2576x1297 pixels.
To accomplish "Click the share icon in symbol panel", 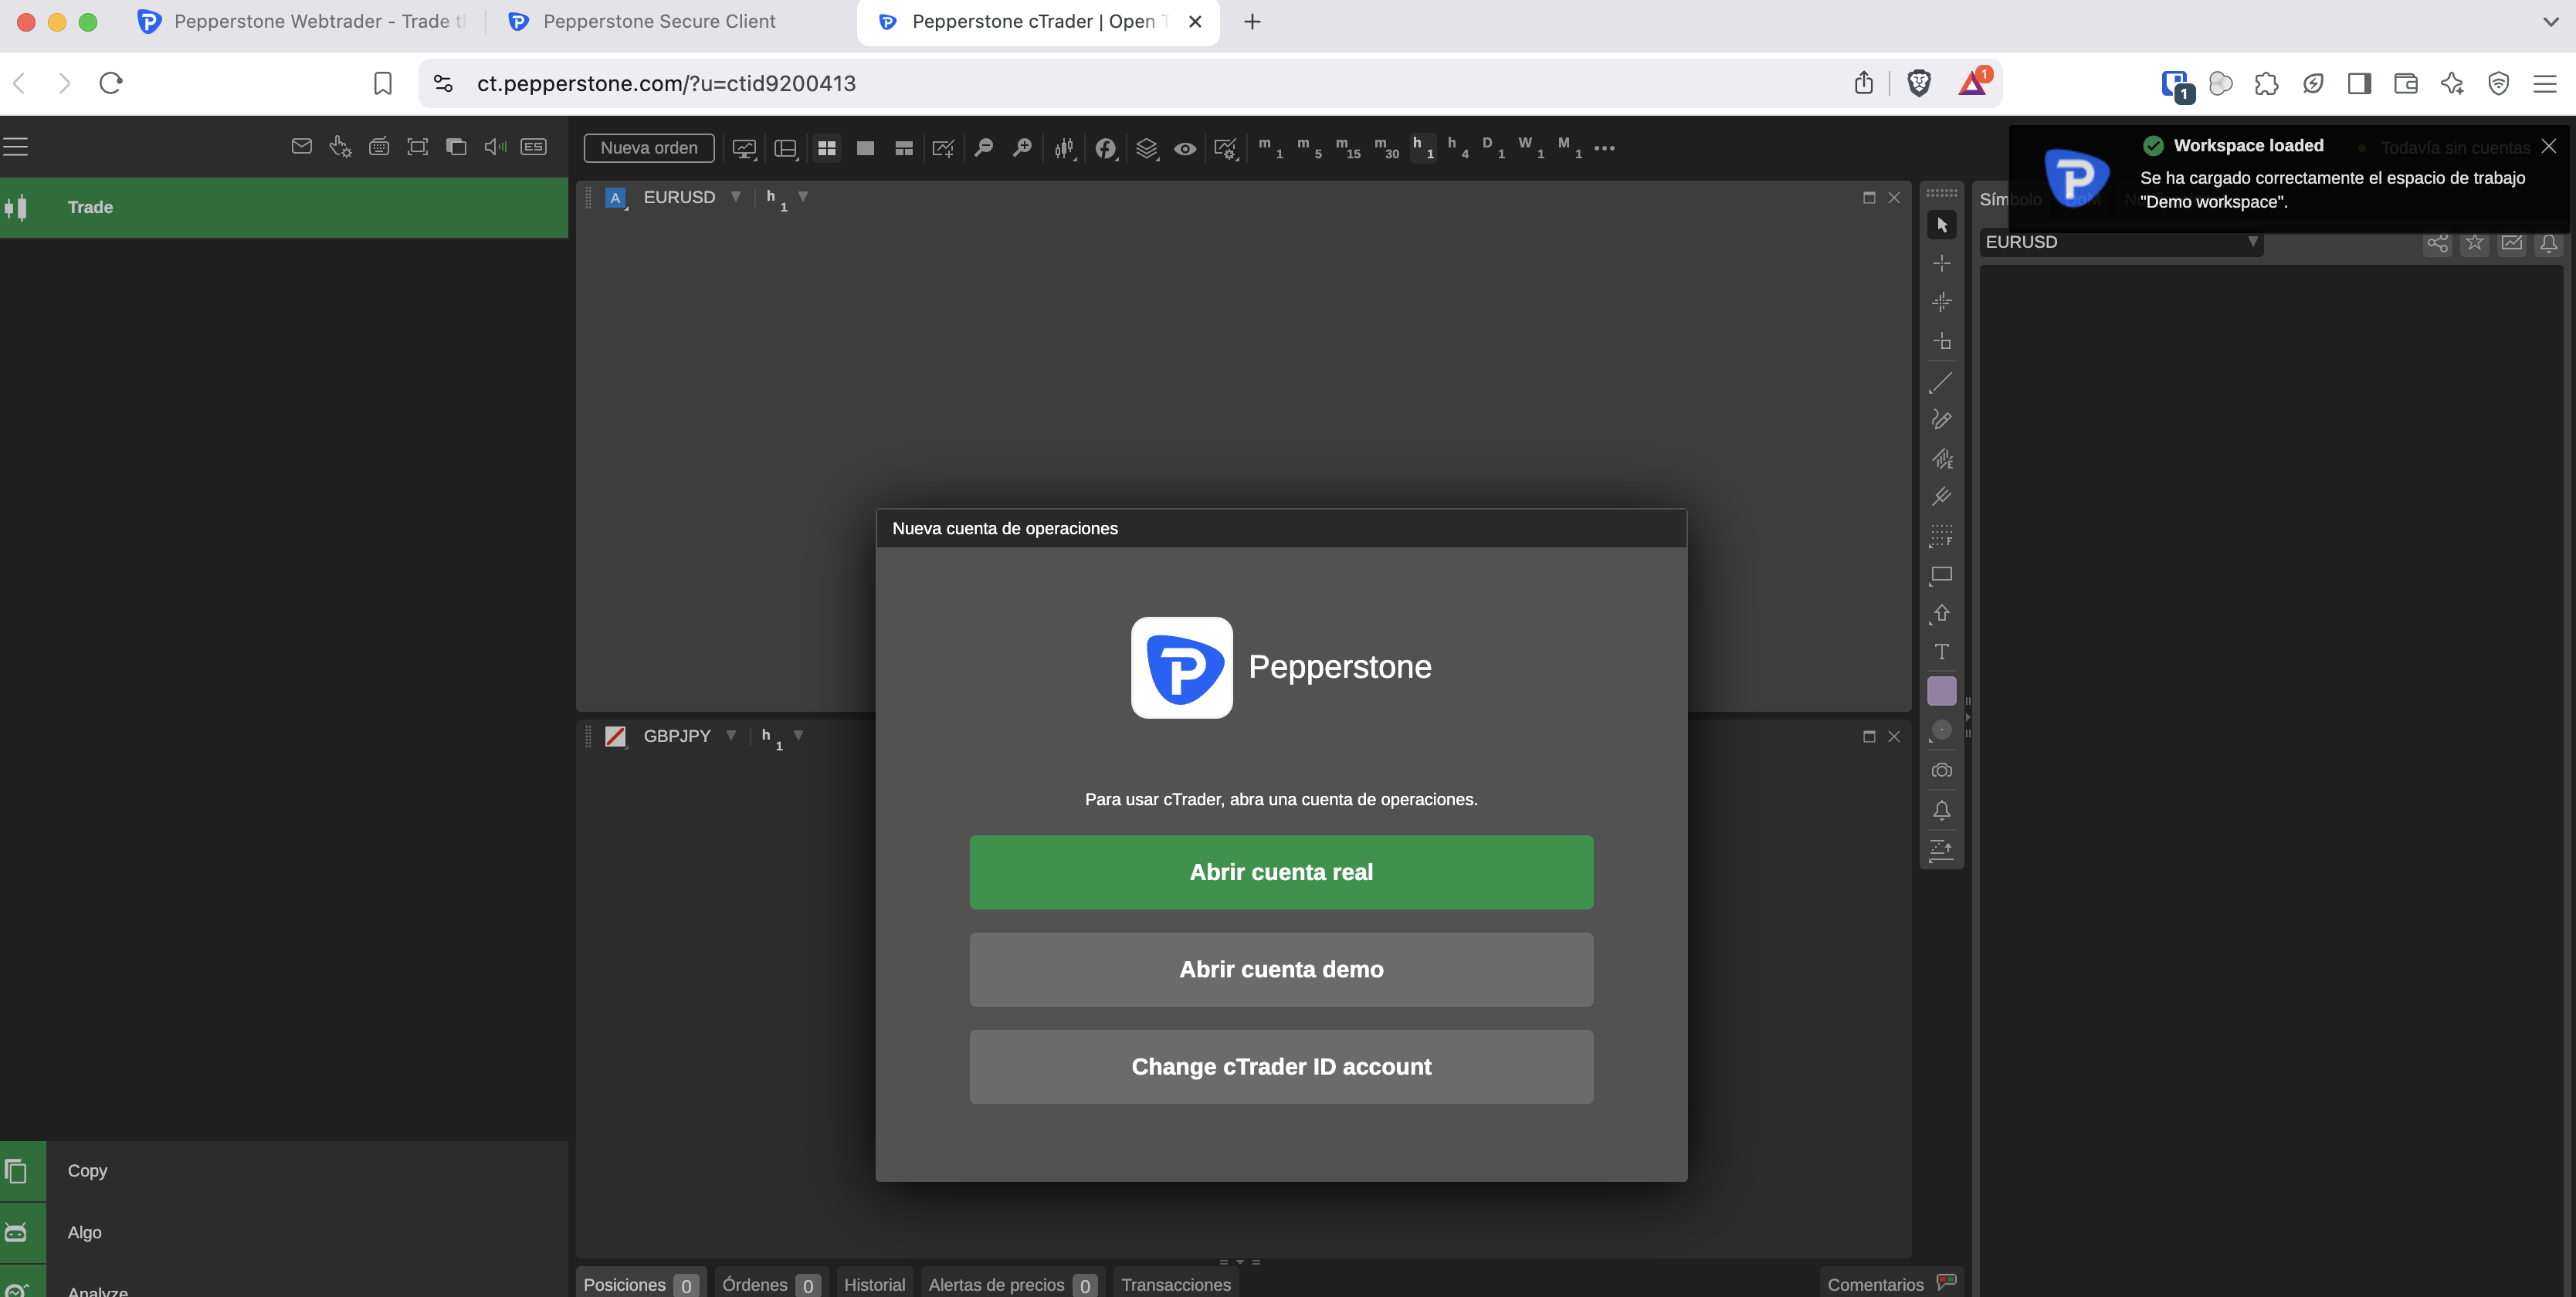I will [x=2437, y=243].
